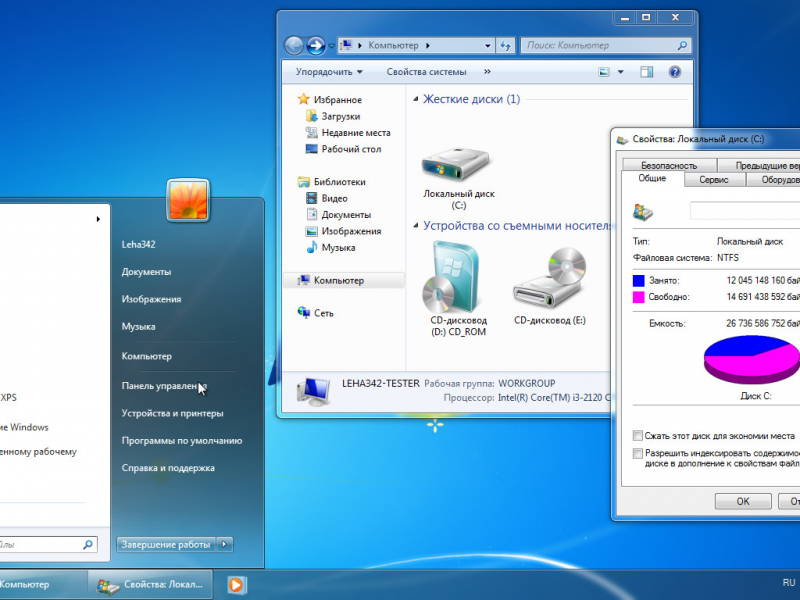Select Избранное star in navigation pane
The image size is (800, 600).
[304, 99]
